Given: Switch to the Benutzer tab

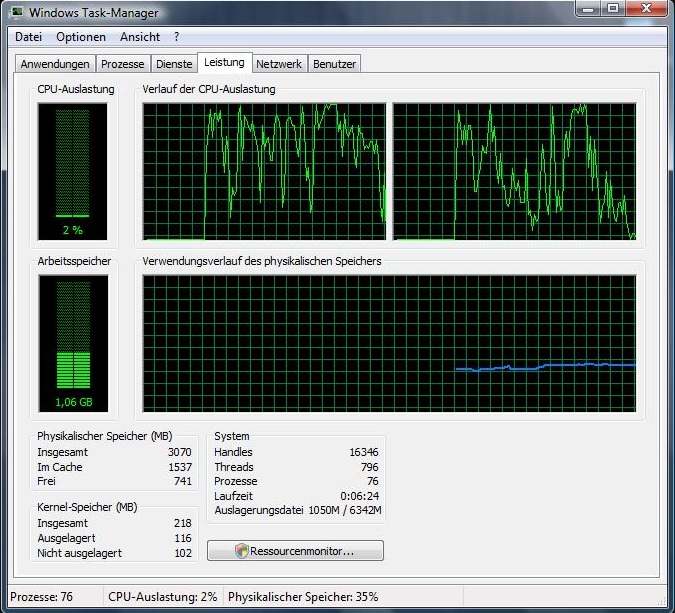Looking at the screenshot, I should [334, 64].
